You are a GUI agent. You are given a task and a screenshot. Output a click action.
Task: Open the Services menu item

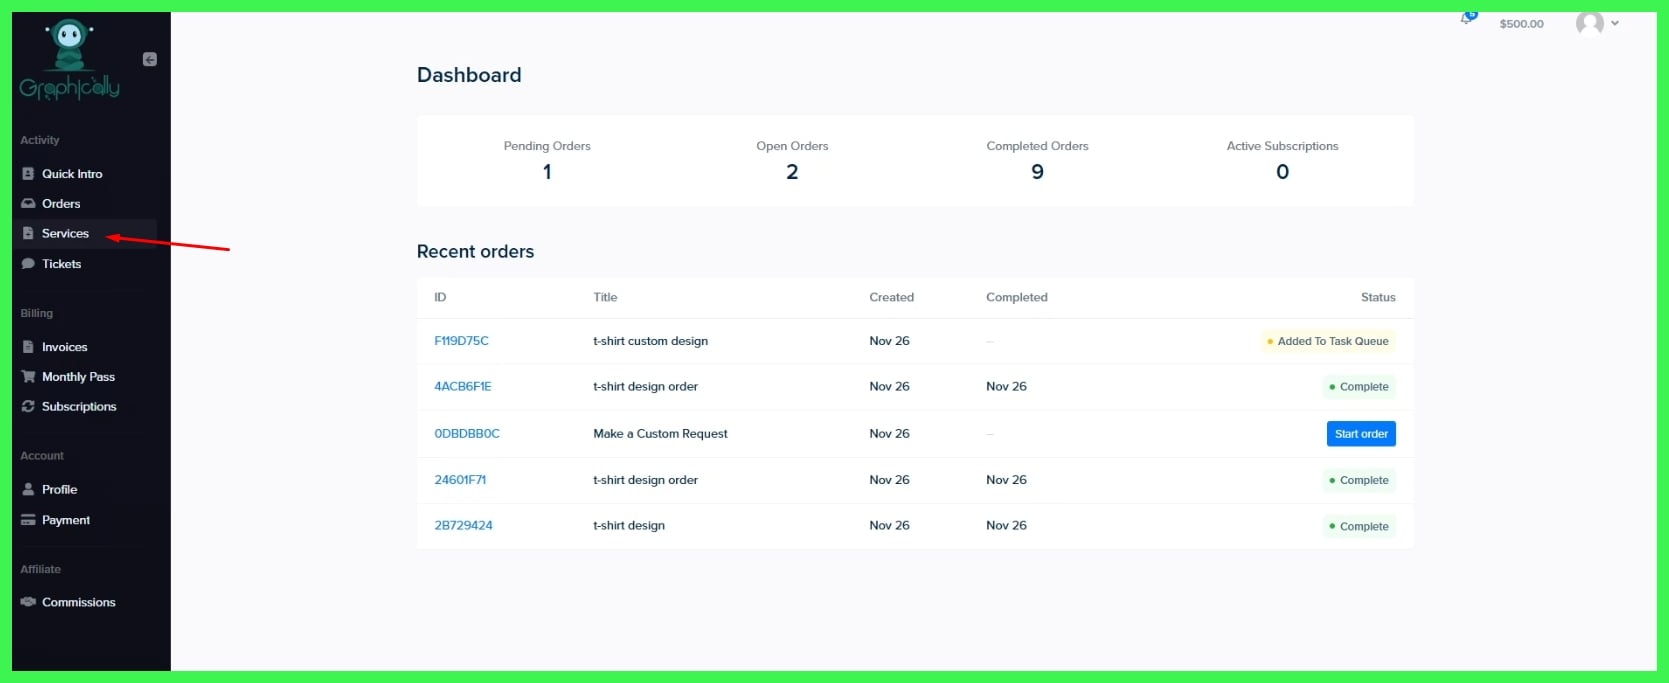pyautogui.click(x=65, y=234)
